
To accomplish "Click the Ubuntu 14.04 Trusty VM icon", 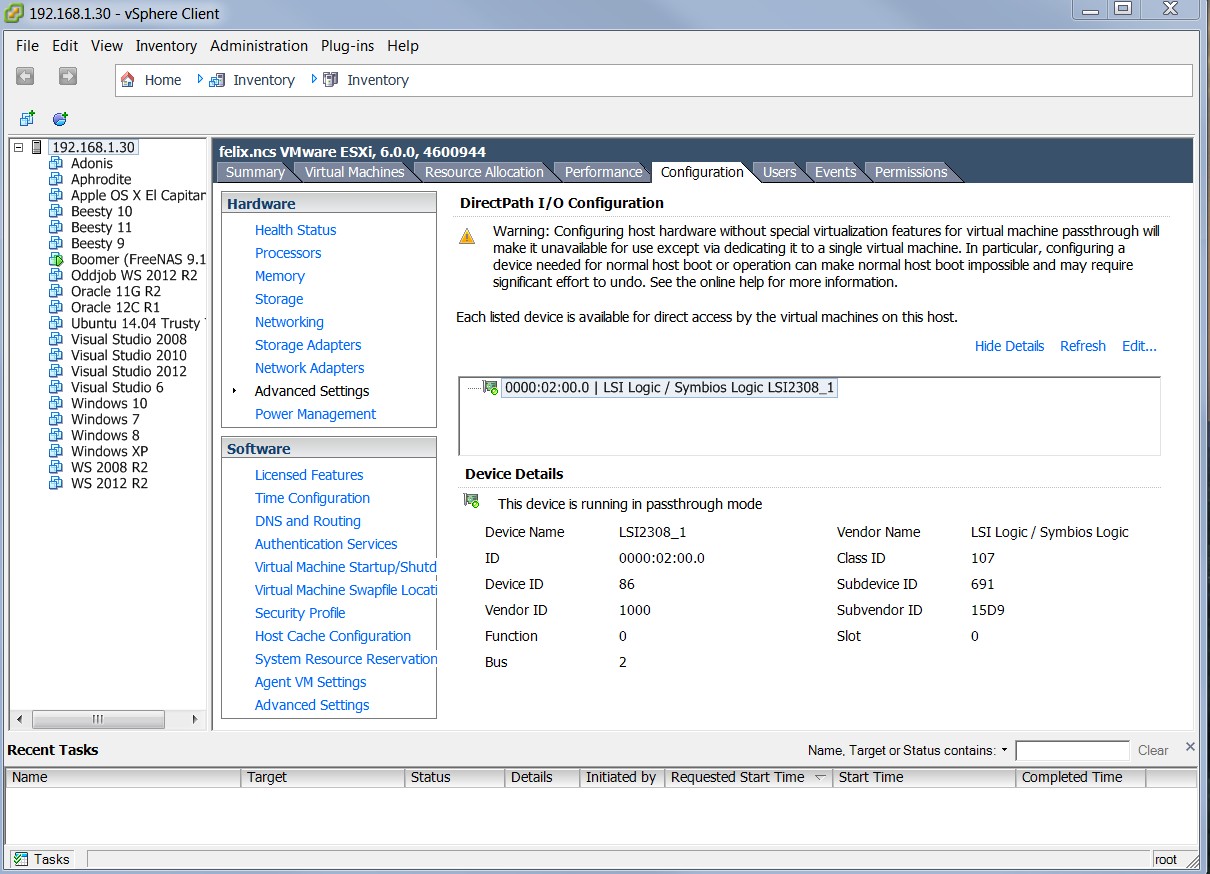I will 56,323.
